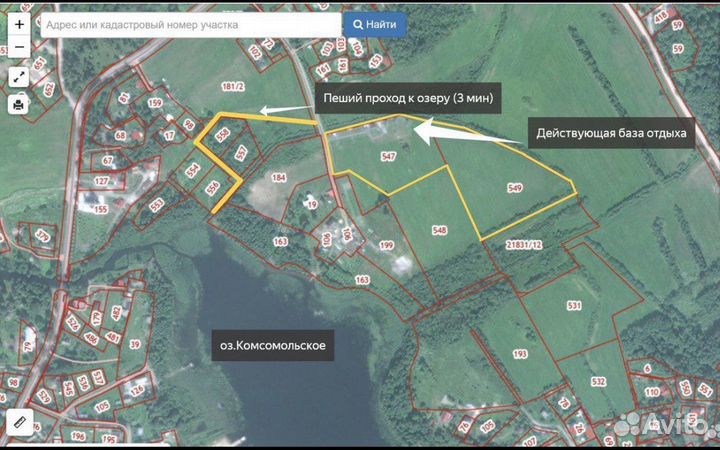Click parcel 184 near the lake
This screenshot has width=720, height=450.
279,178
